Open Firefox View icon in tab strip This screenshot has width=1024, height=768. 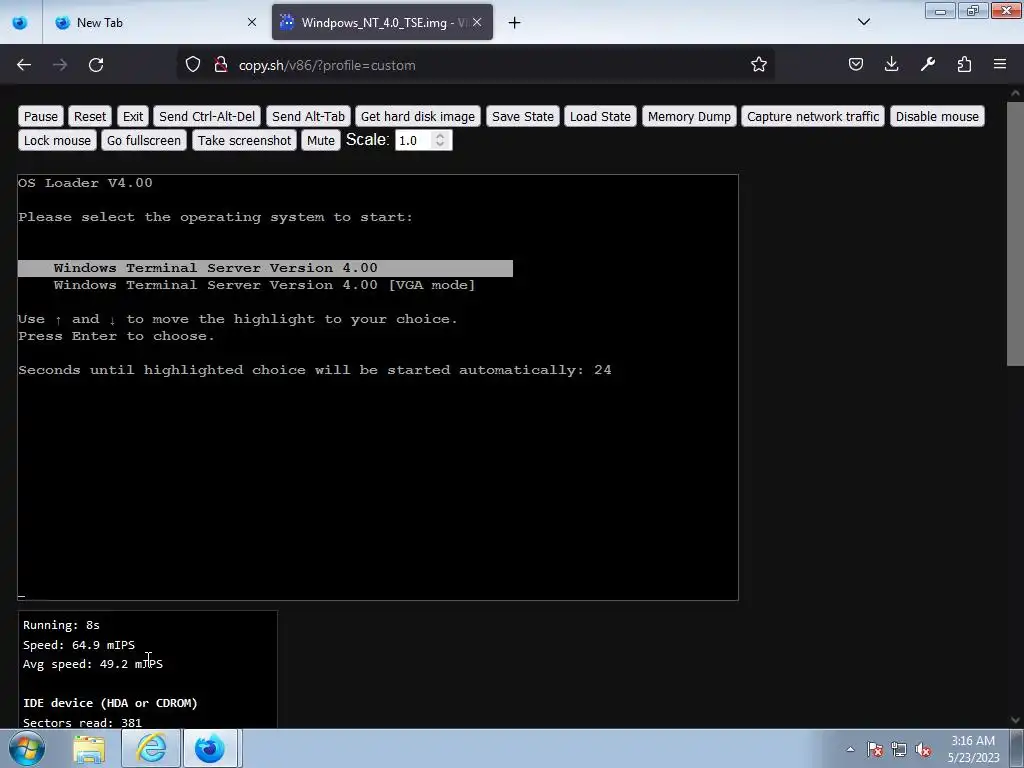[x=20, y=23]
